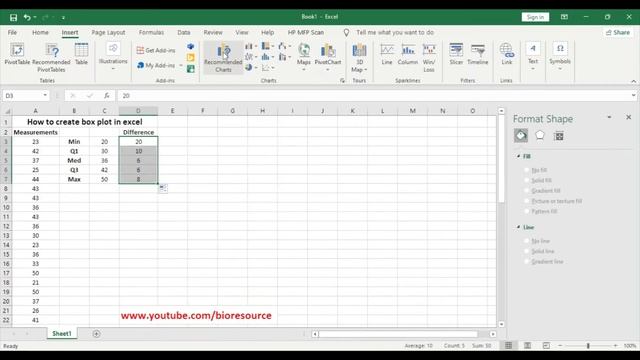Close the Format Shape pane

(x=629, y=118)
